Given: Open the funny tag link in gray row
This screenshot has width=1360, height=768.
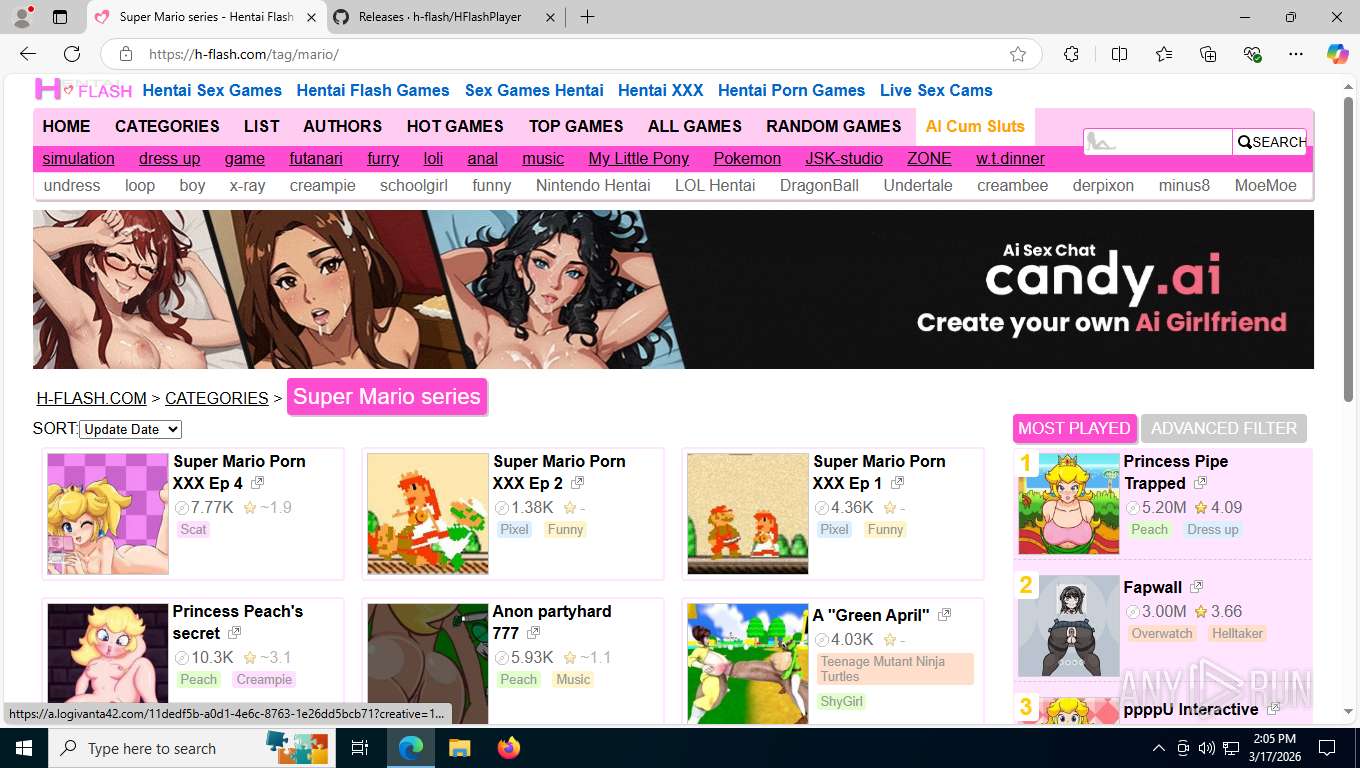Looking at the screenshot, I should (492, 185).
